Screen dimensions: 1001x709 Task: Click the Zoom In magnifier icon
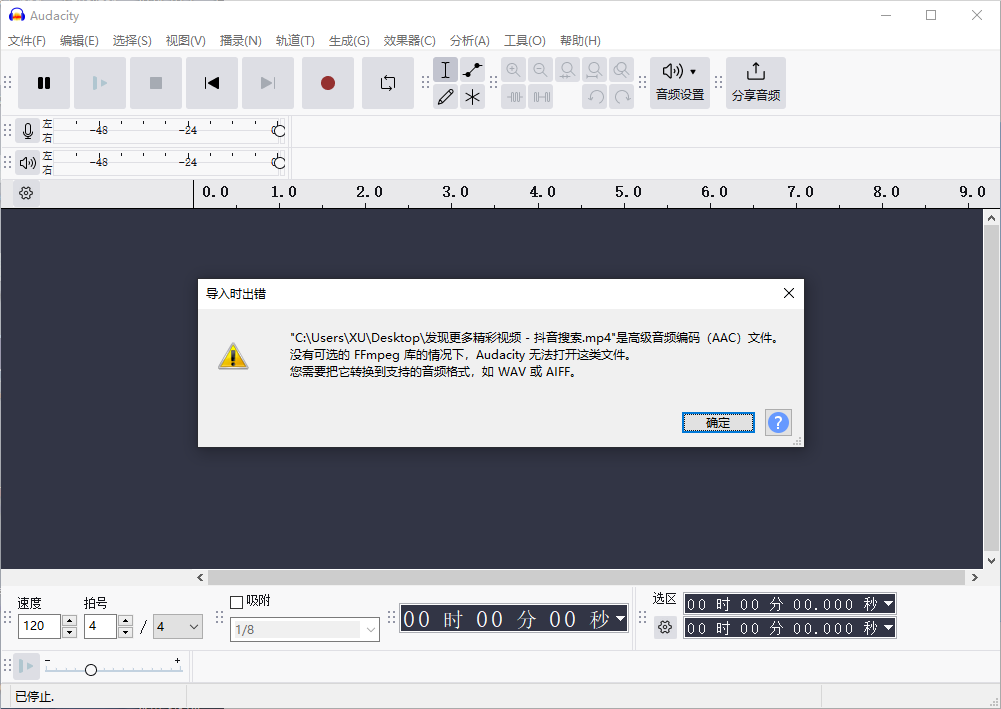513,70
